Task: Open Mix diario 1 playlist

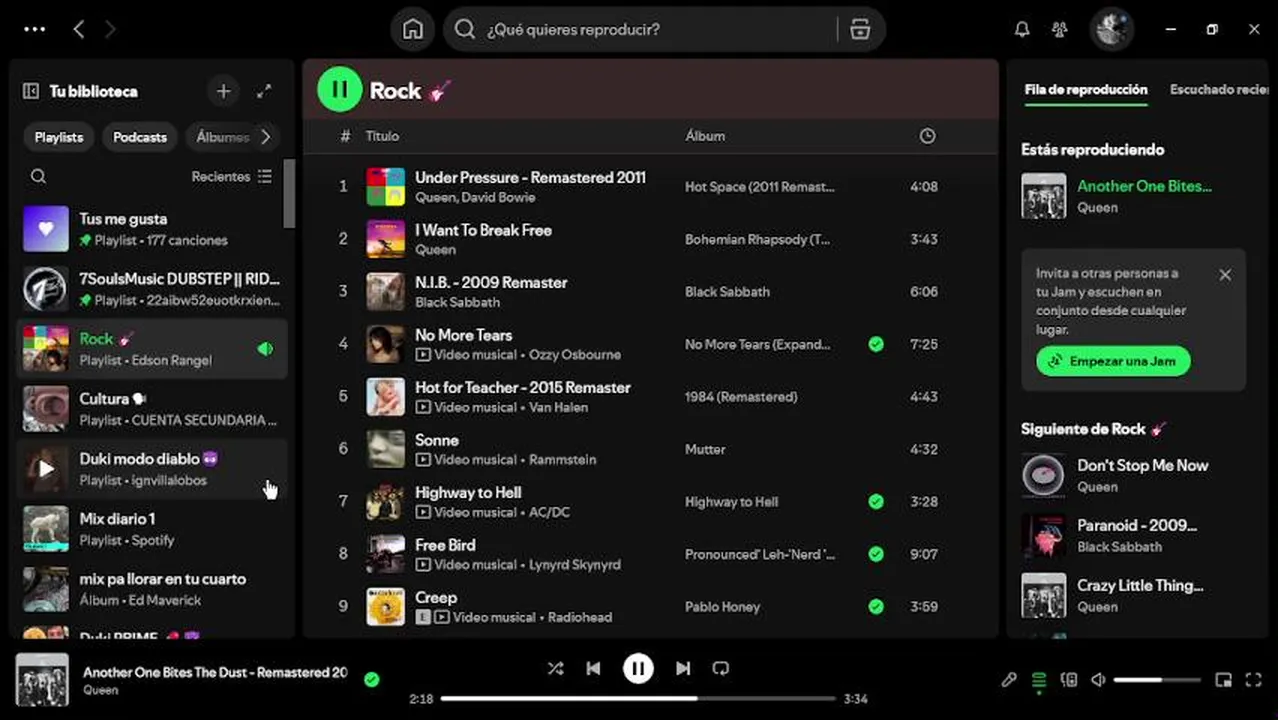Action: tap(152, 529)
